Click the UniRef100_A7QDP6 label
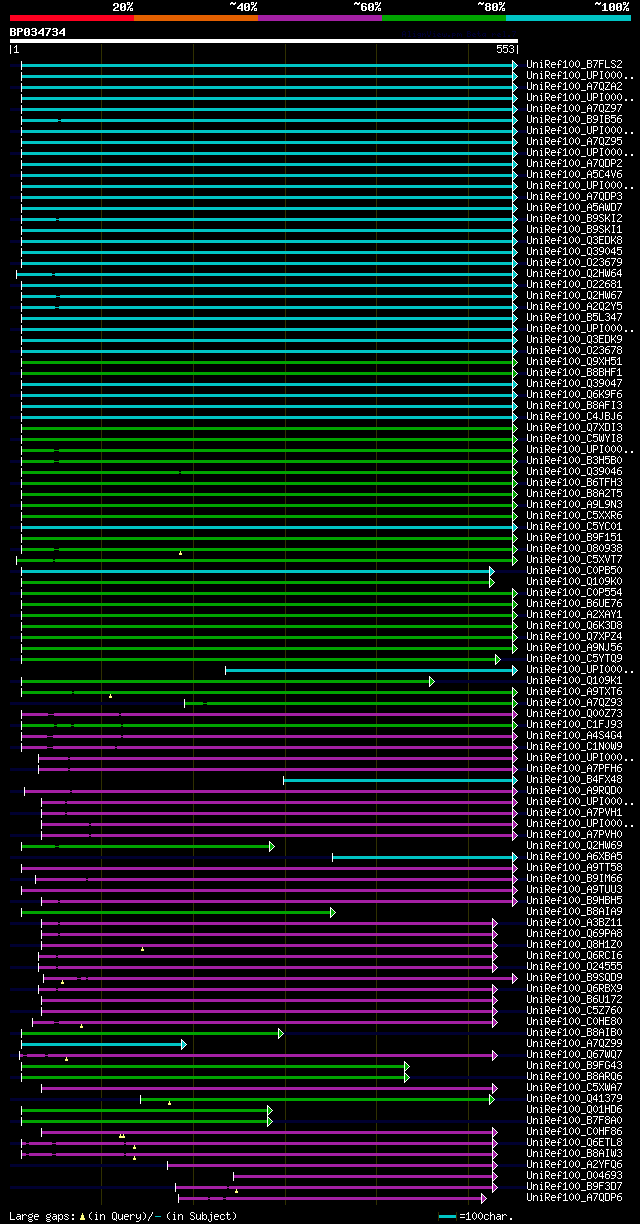The image size is (640, 1224). (575, 1198)
